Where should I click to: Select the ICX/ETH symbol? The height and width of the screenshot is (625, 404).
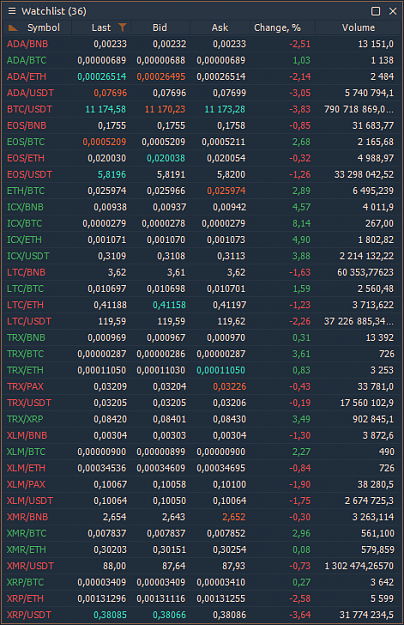click(x=24, y=240)
